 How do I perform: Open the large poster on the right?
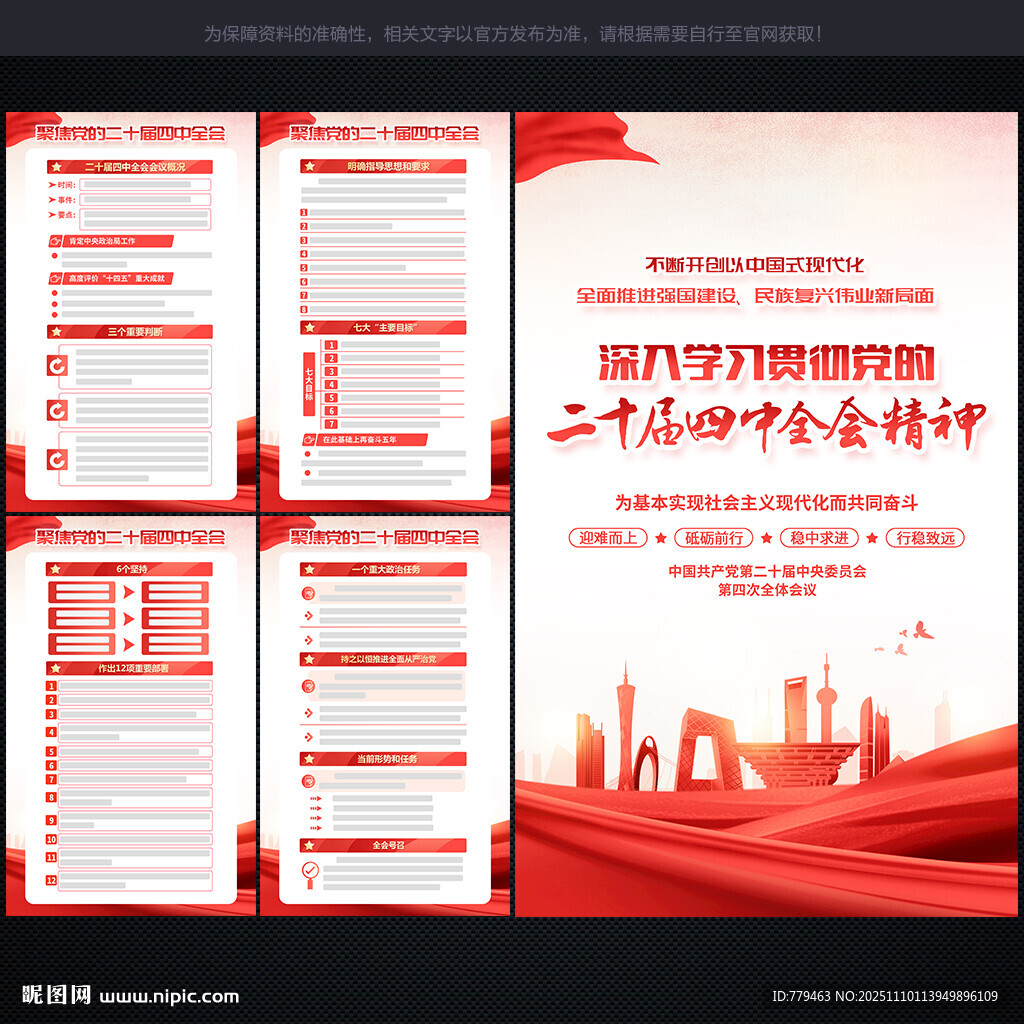point(767,514)
